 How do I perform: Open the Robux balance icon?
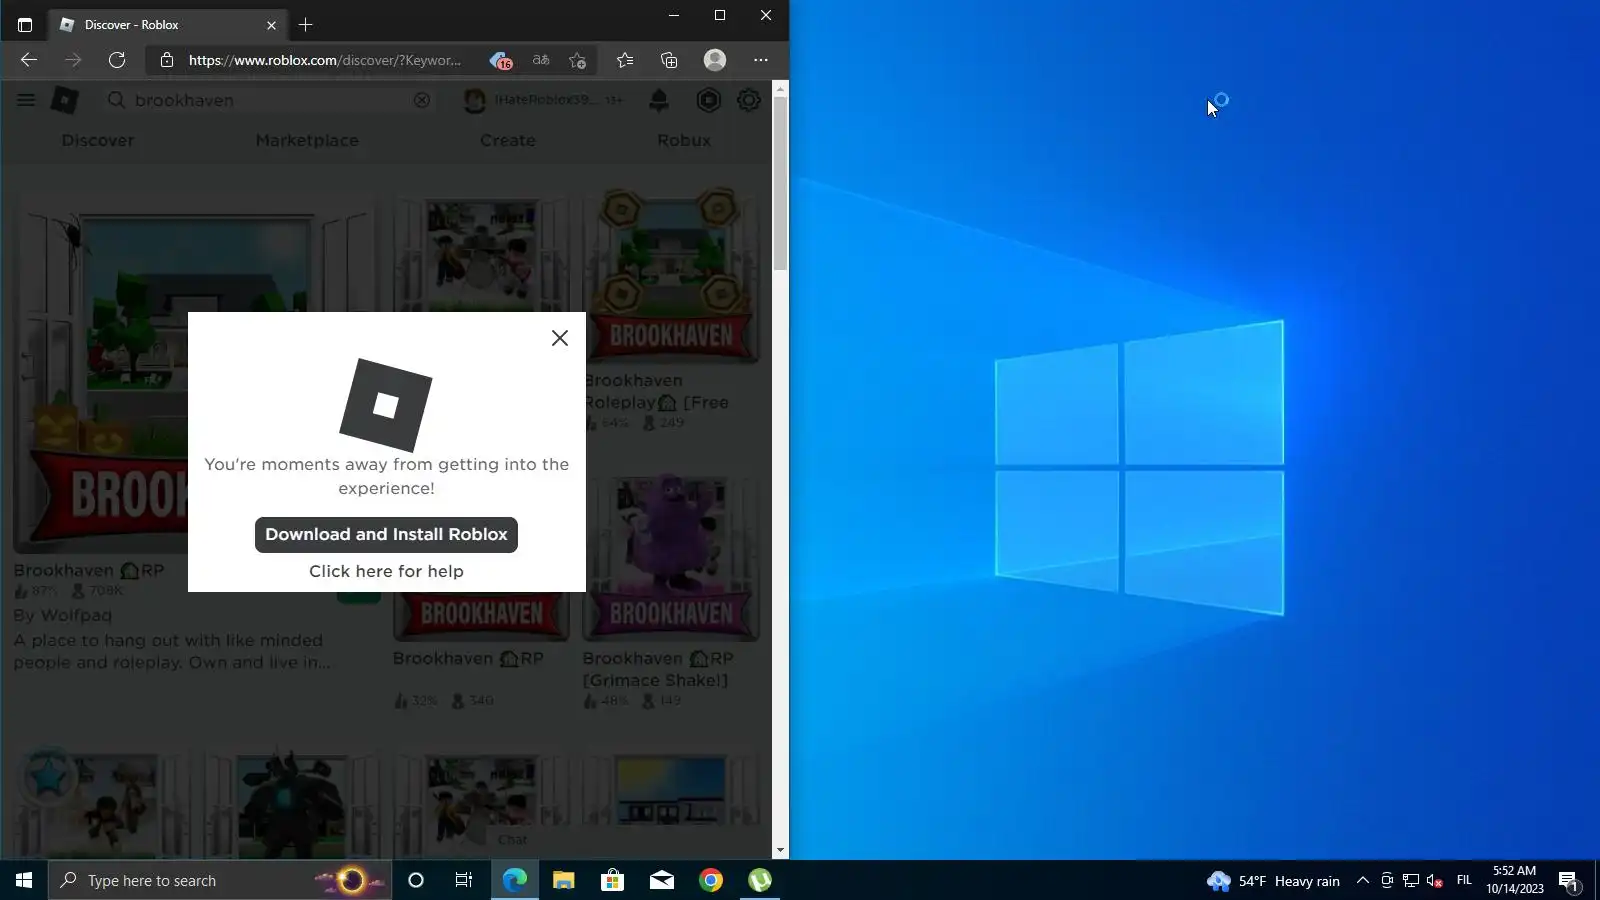point(709,100)
